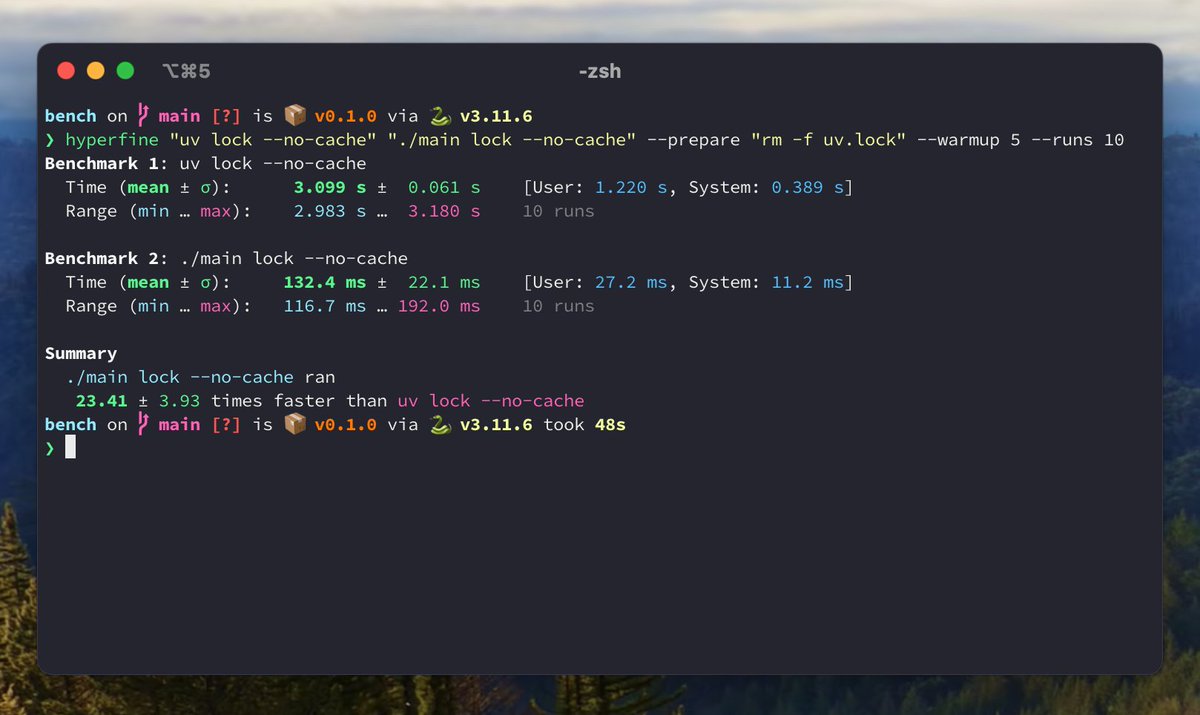Click the hyperfine command word
1200x715 pixels.
pos(112,140)
